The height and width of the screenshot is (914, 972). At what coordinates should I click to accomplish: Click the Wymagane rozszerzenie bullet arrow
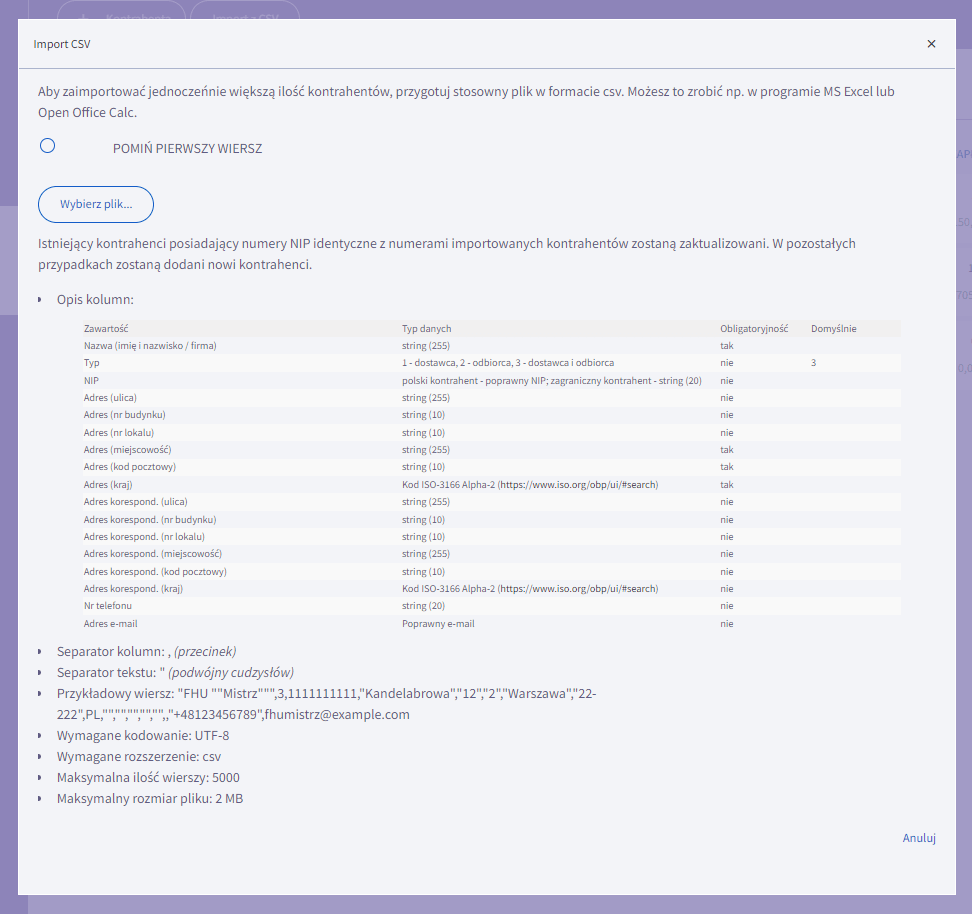(x=40, y=757)
